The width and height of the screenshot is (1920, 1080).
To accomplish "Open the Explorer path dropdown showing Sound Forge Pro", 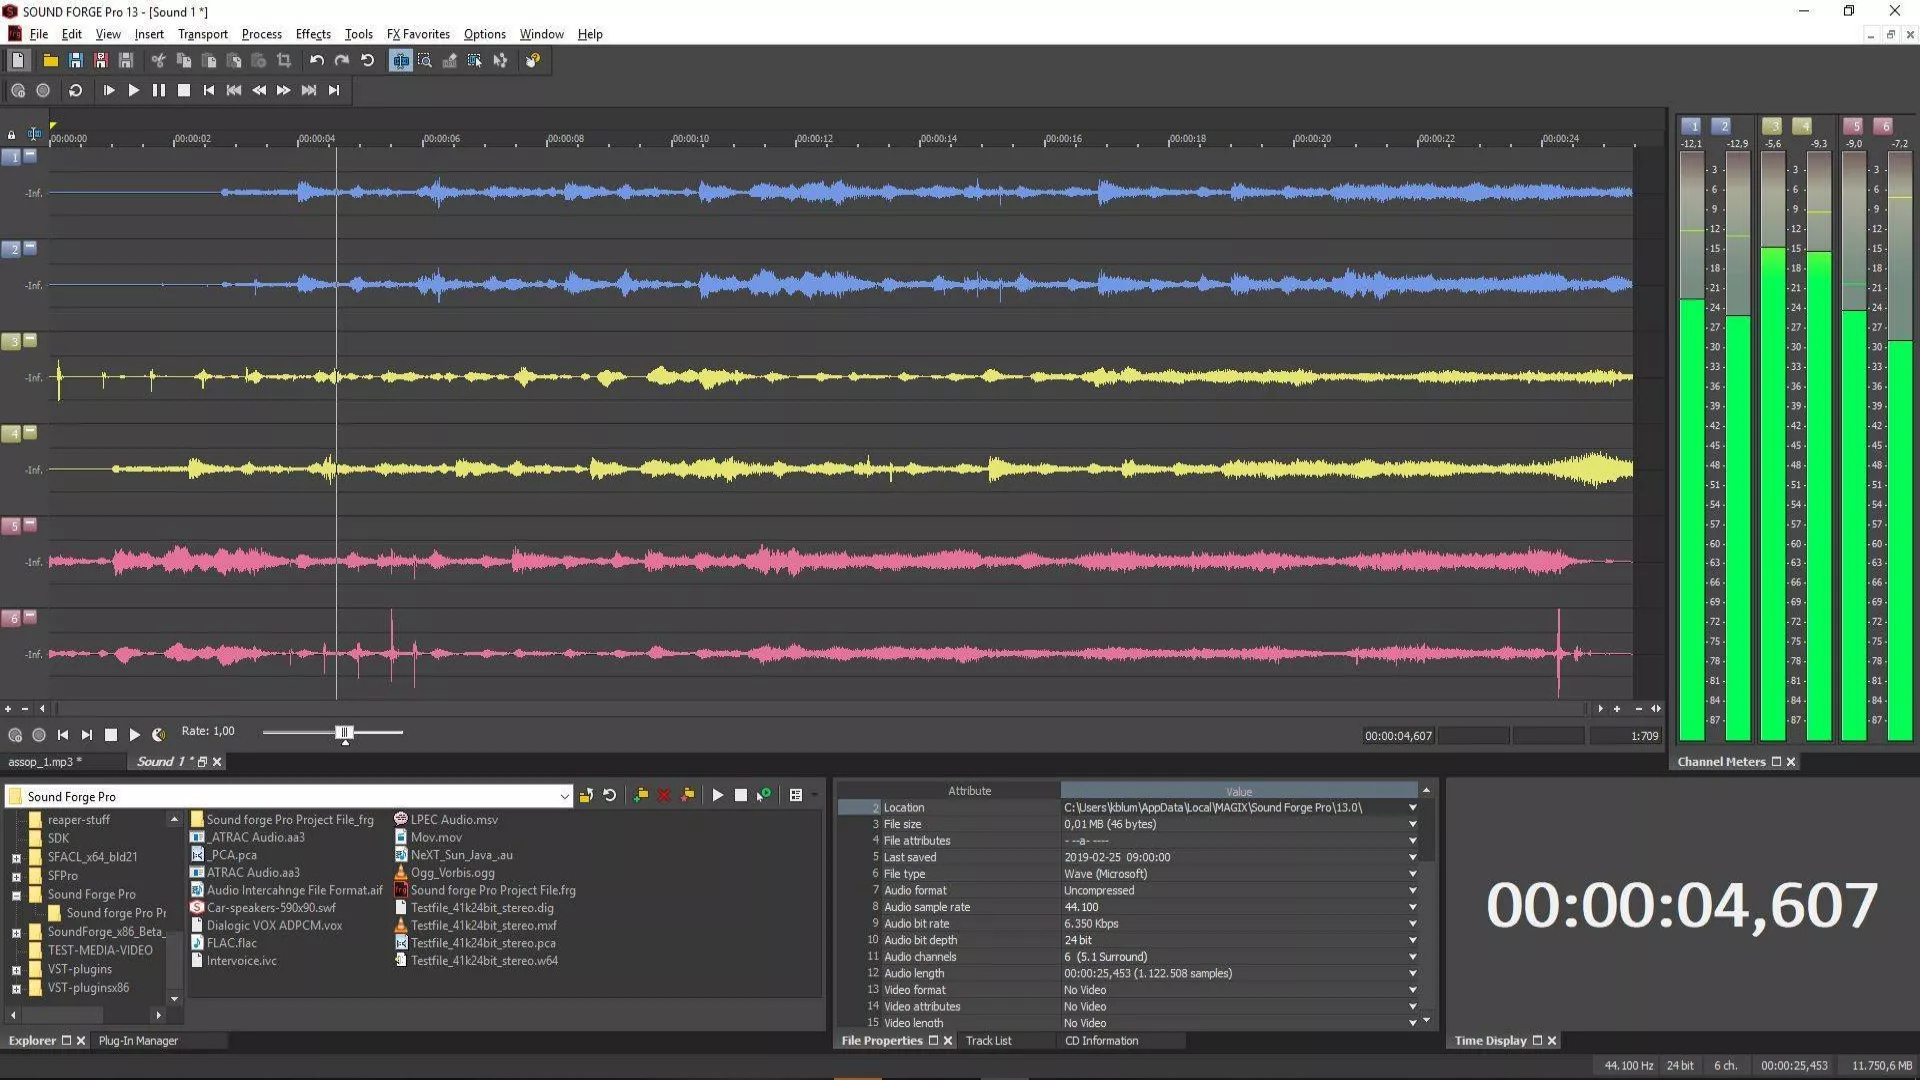I will tap(564, 796).
